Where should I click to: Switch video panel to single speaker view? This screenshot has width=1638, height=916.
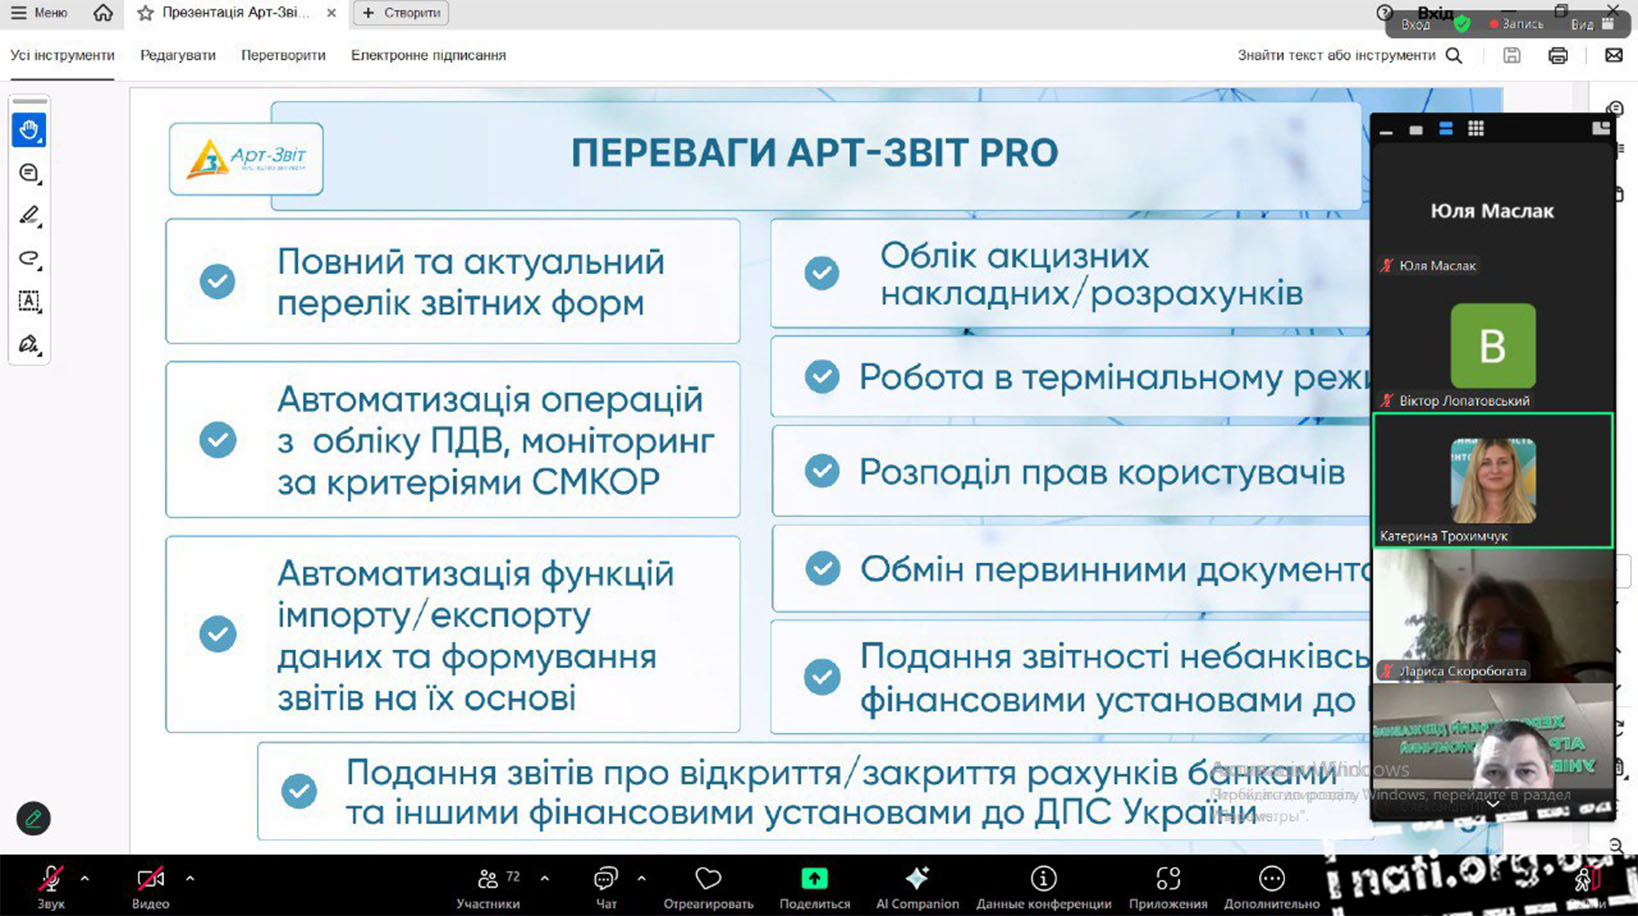1416,130
